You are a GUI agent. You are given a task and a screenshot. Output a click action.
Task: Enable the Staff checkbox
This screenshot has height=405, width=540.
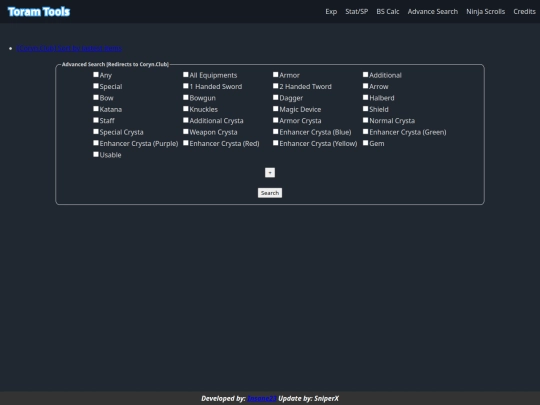(x=96, y=120)
